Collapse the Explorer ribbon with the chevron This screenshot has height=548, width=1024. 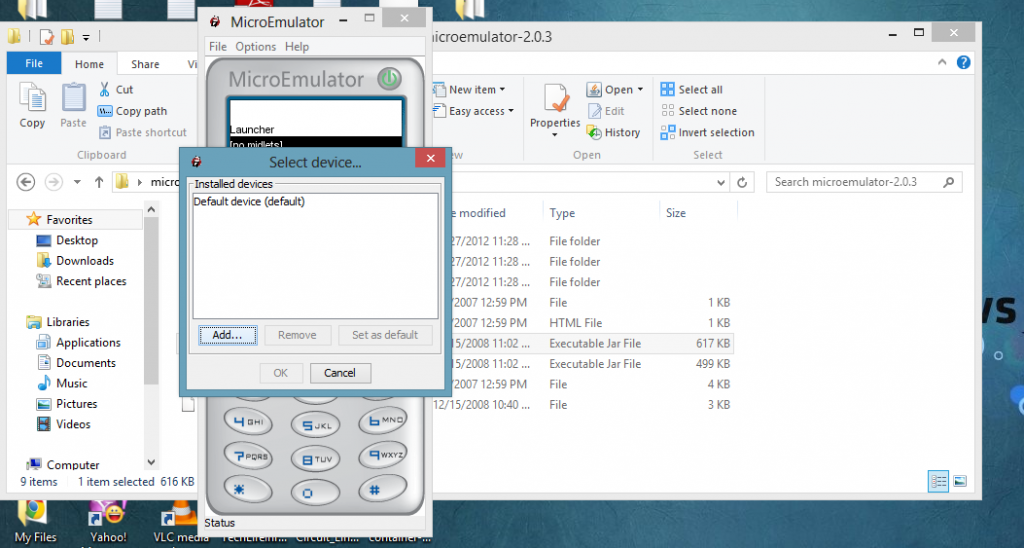pyautogui.click(x=942, y=63)
